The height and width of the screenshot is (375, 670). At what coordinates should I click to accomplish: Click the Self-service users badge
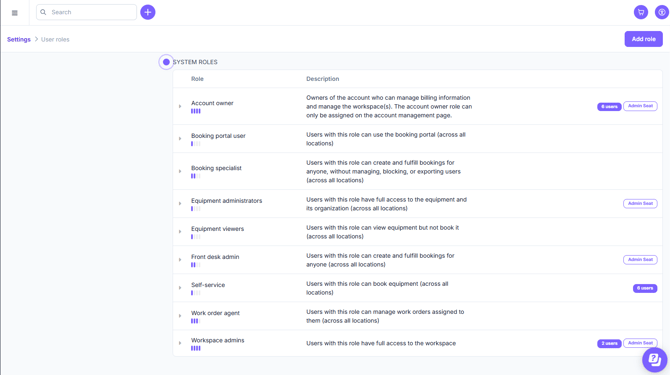[645, 288]
